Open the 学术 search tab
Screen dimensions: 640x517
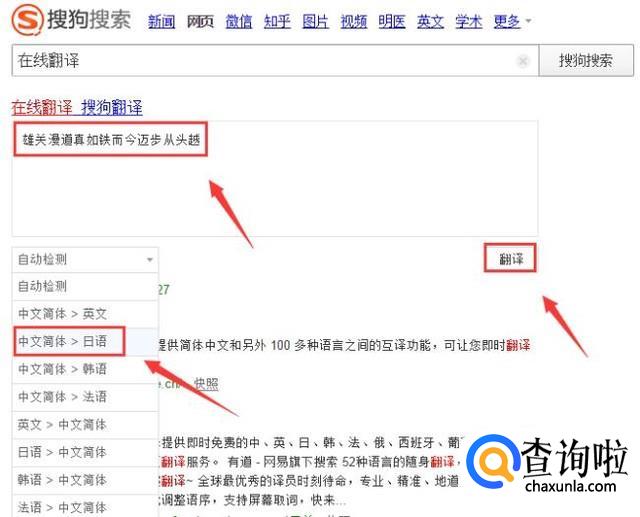tap(469, 22)
